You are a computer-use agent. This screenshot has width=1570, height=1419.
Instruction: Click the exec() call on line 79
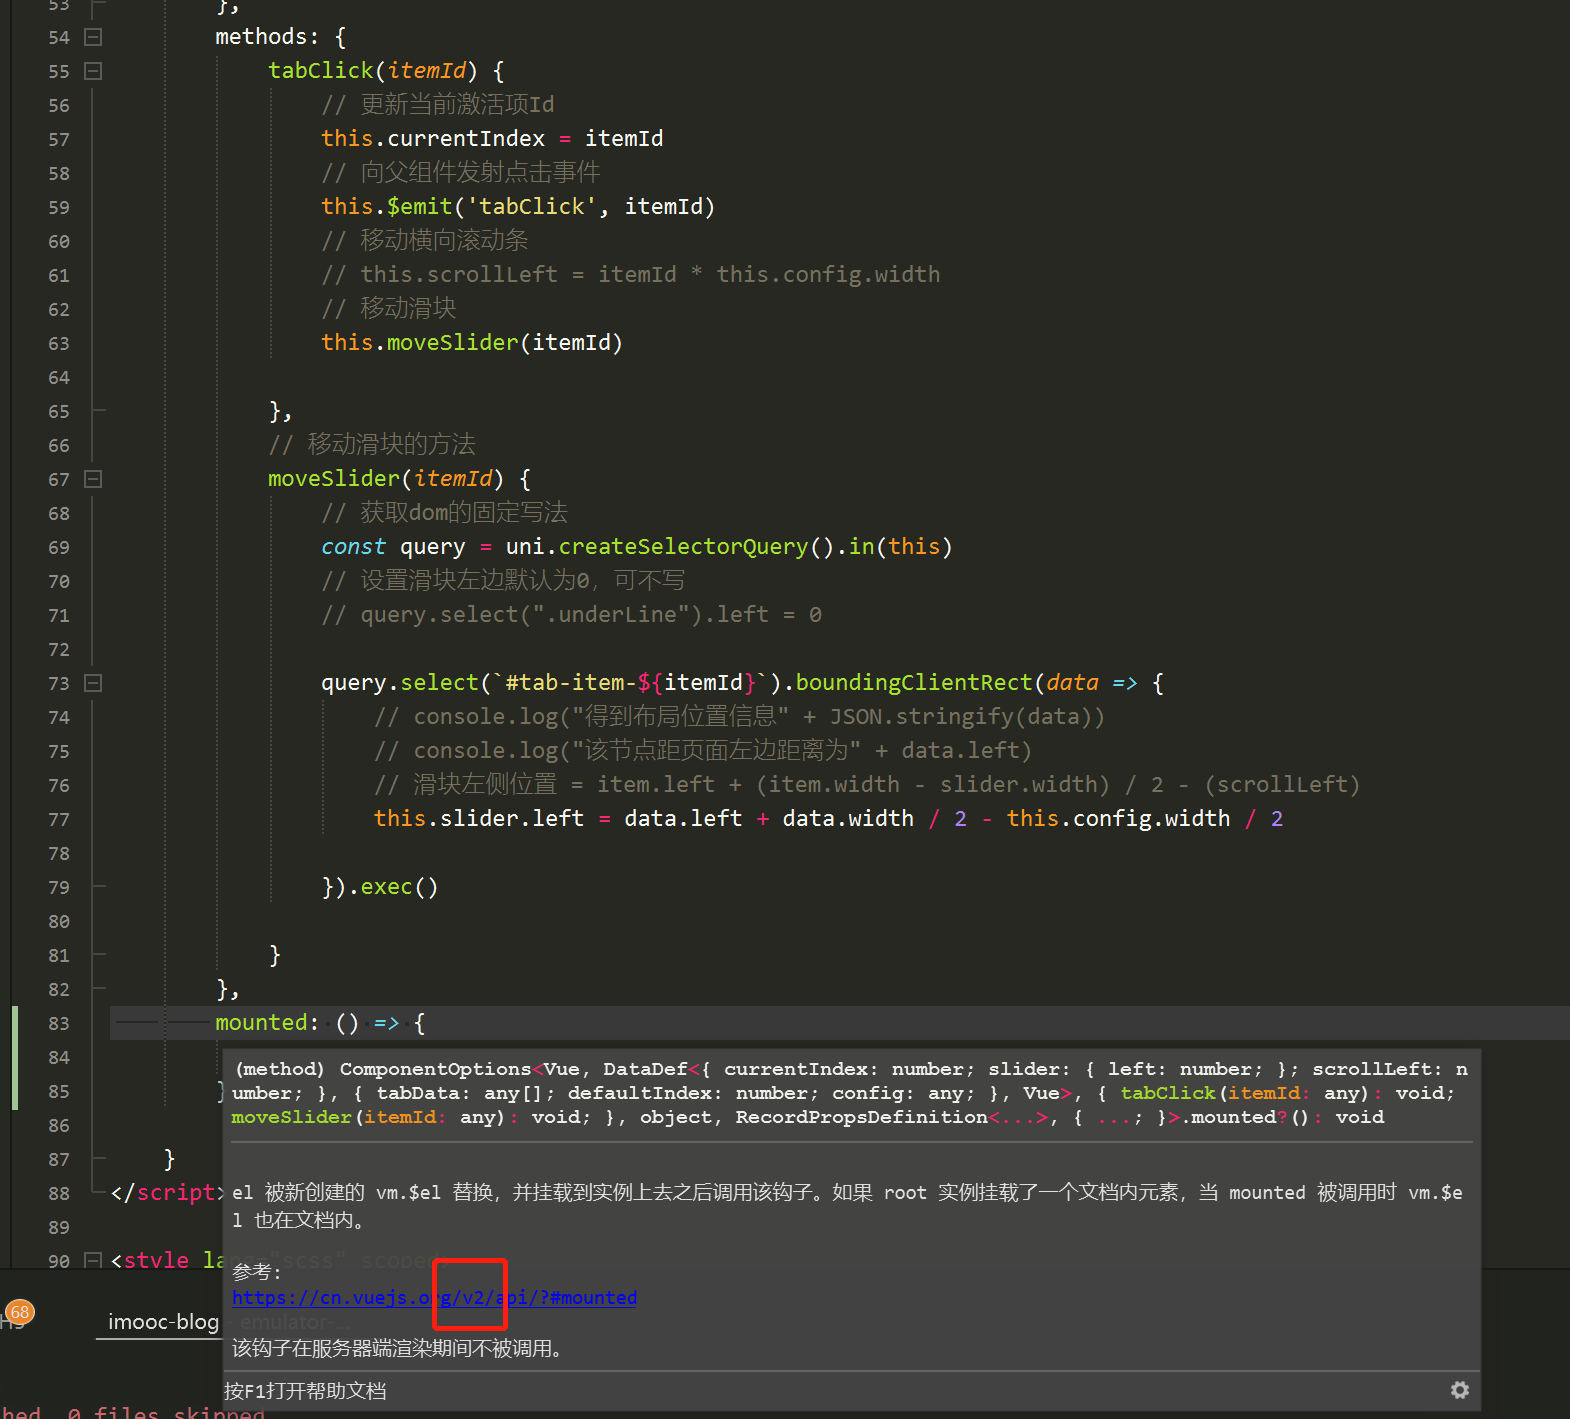pos(386,887)
